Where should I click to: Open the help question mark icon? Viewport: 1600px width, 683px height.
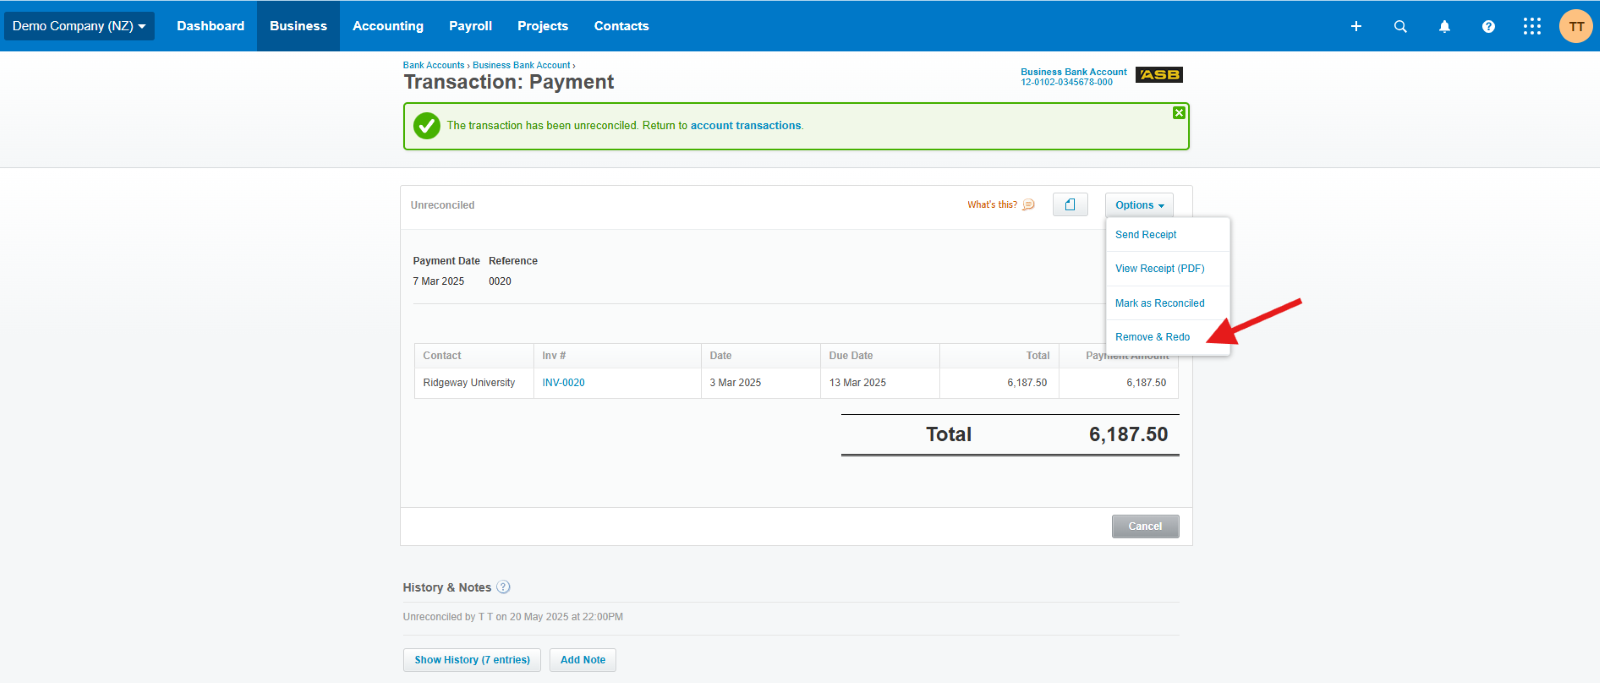coord(1488,26)
